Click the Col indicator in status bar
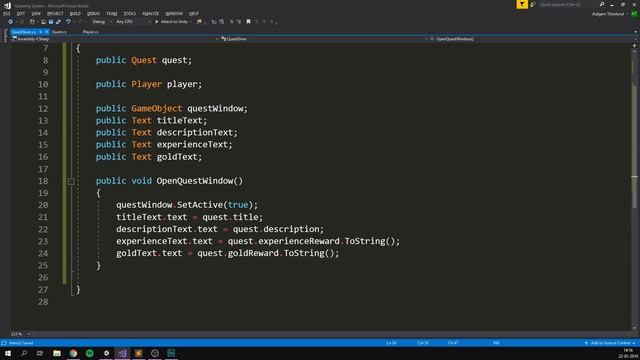The image size is (640, 360). tap(423, 343)
